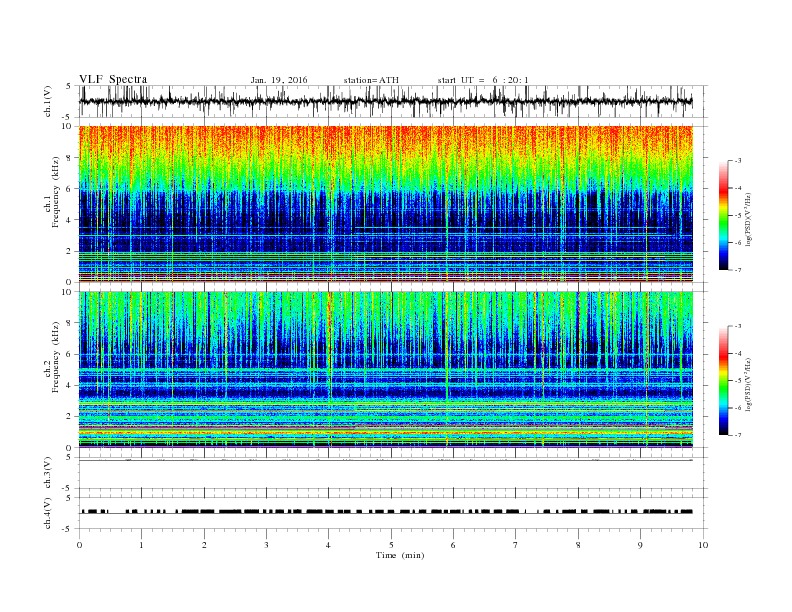This screenshot has height=612, width=792.
Task: Click the time axis tick label "5"
Action: coord(391,545)
